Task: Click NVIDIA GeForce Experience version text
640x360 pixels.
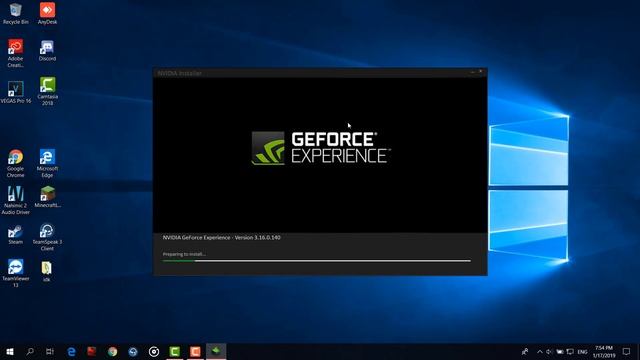Action: [x=222, y=238]
